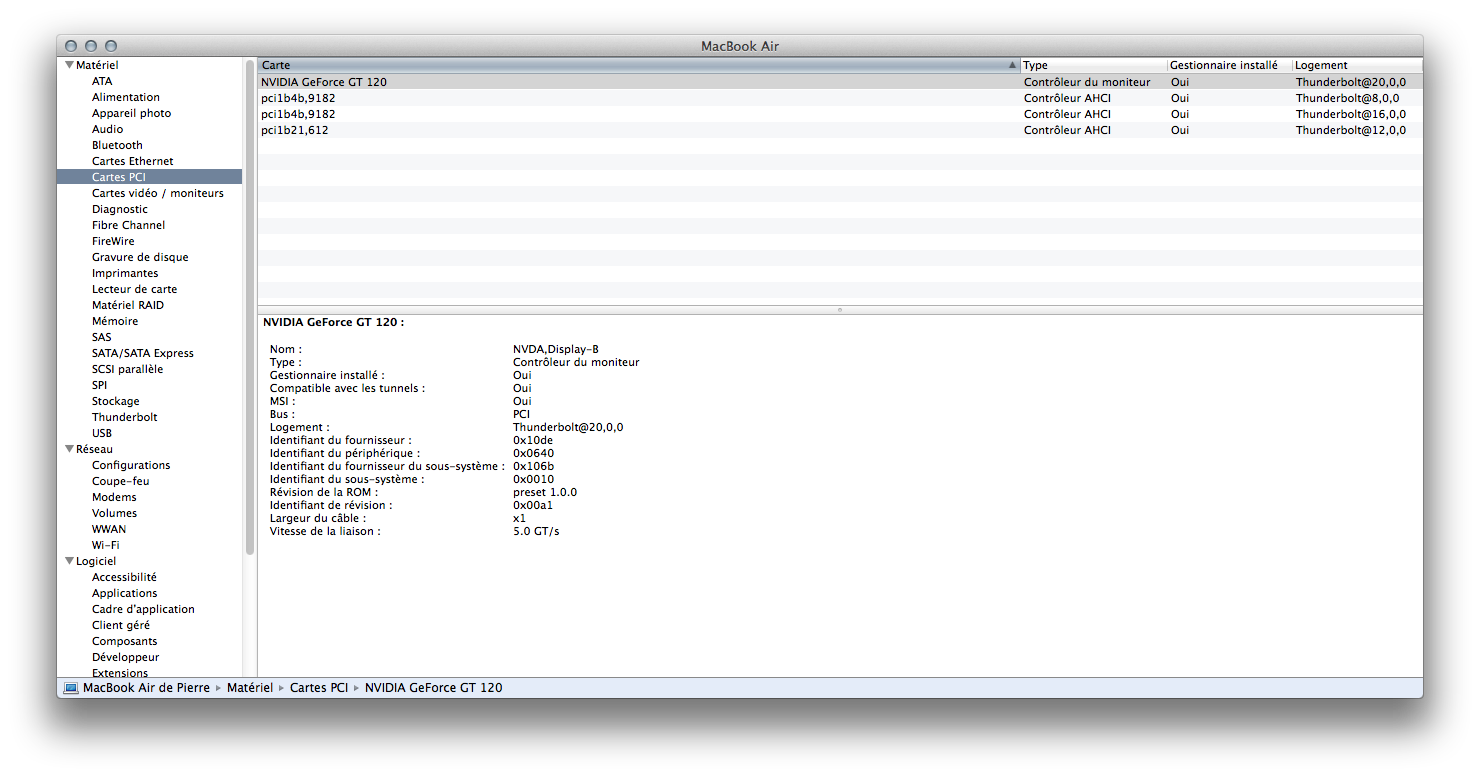Click the 0x10de vendor identifier value

[x=533, y=440]
